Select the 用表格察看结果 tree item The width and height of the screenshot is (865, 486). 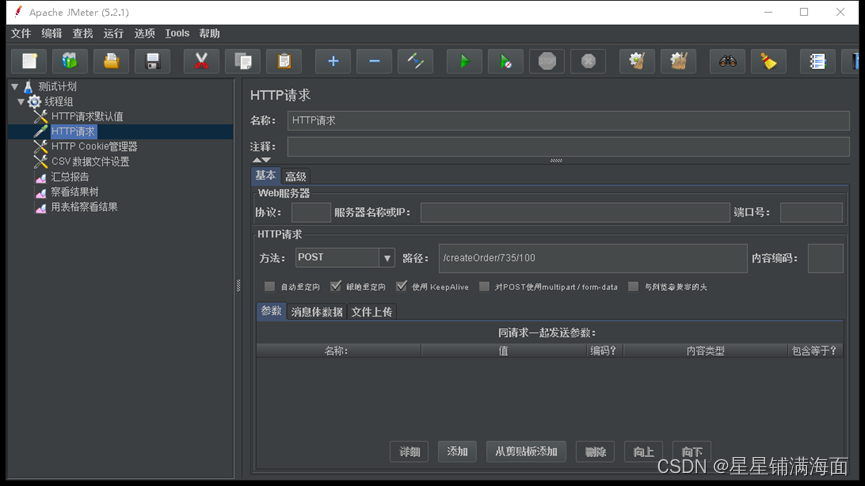pos(84,207)
